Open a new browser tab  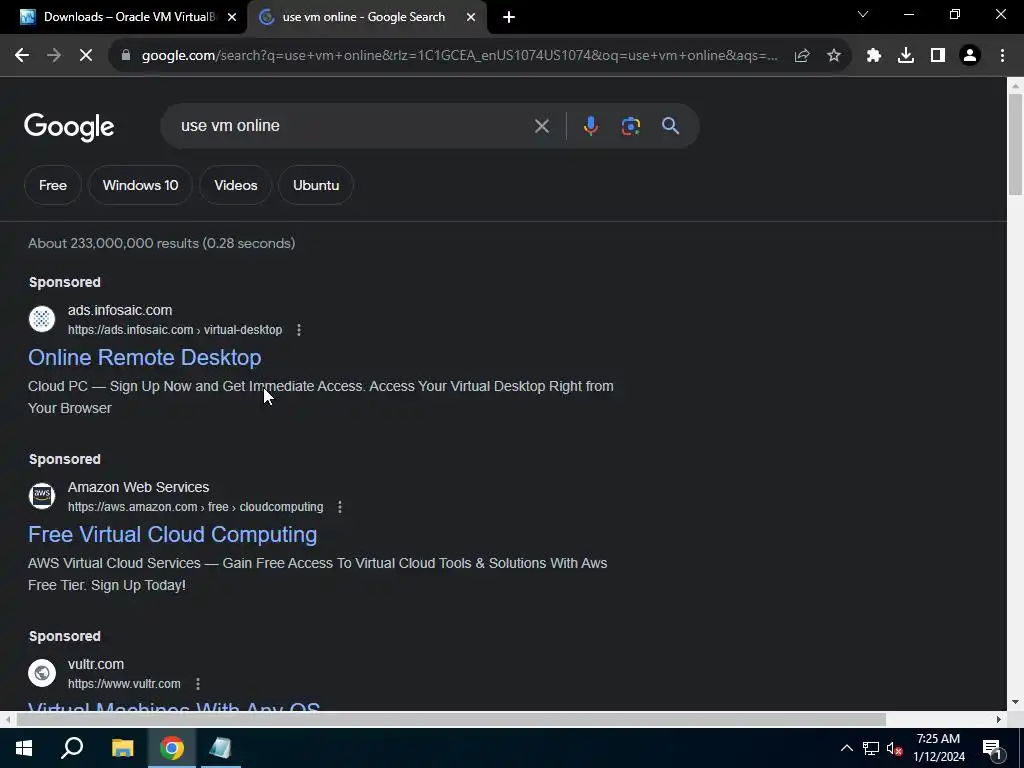pos(509,17)
